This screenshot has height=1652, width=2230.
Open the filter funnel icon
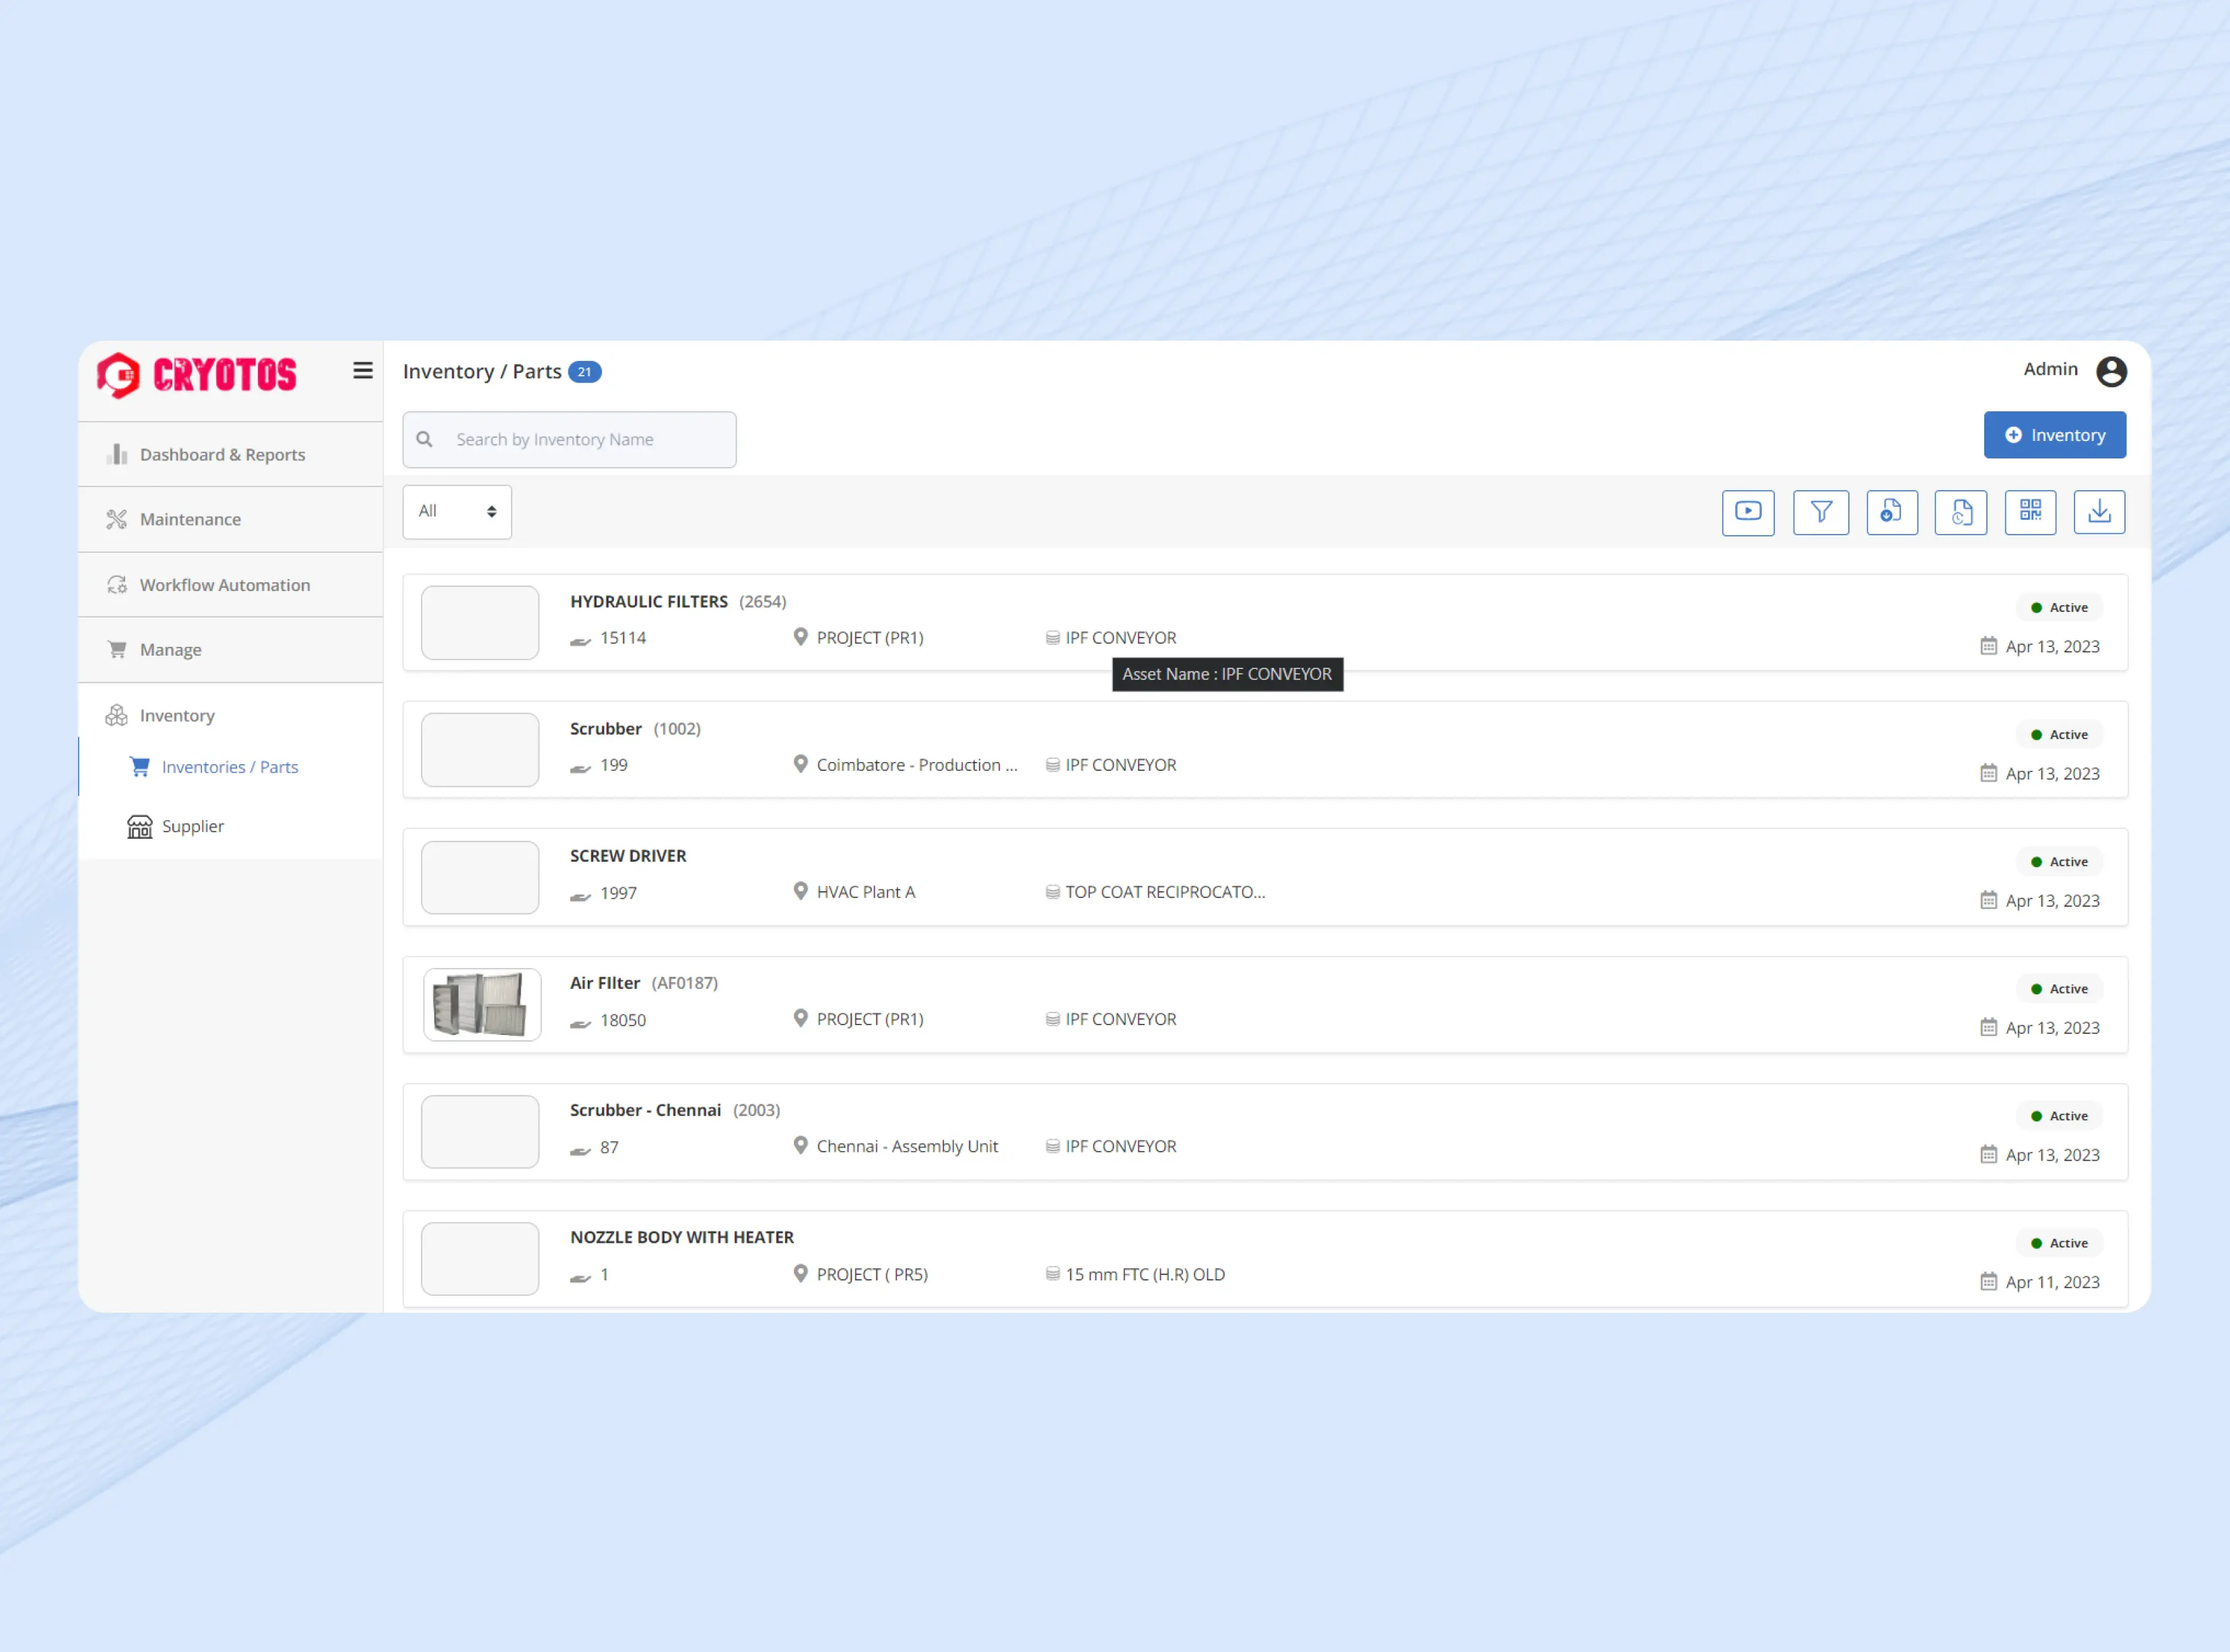pyautogui.click(x=1820, y=512)
